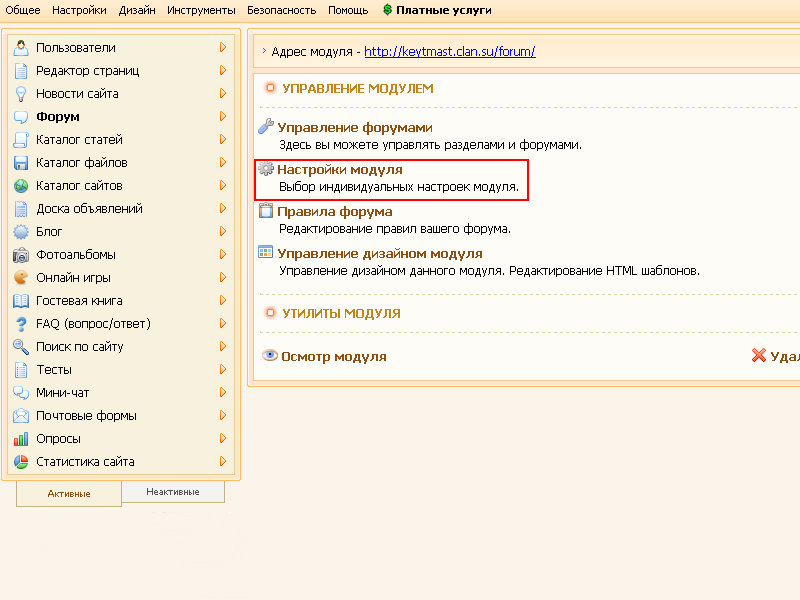Click the green dollar Paid services icon
The height and width of the screenshot is (600, 800).
pos(387,10)
